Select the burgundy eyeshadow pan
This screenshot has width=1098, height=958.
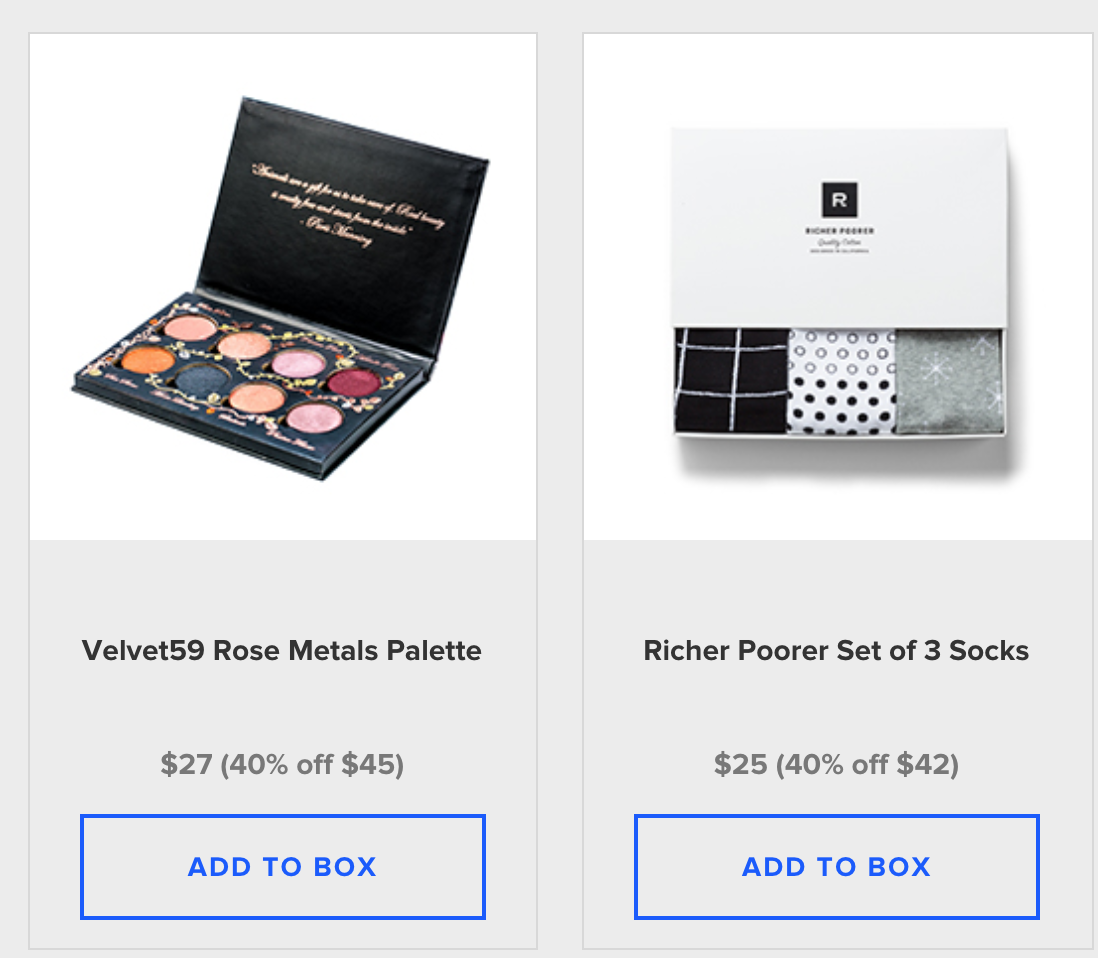[x=354, y=383]
